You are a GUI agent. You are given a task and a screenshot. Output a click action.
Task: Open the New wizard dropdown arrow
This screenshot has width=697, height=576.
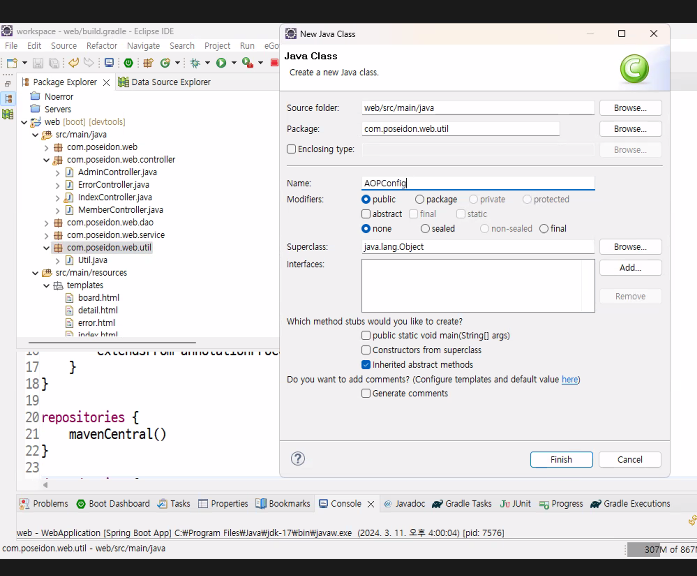pyautogui.click(x=24, y=63)
